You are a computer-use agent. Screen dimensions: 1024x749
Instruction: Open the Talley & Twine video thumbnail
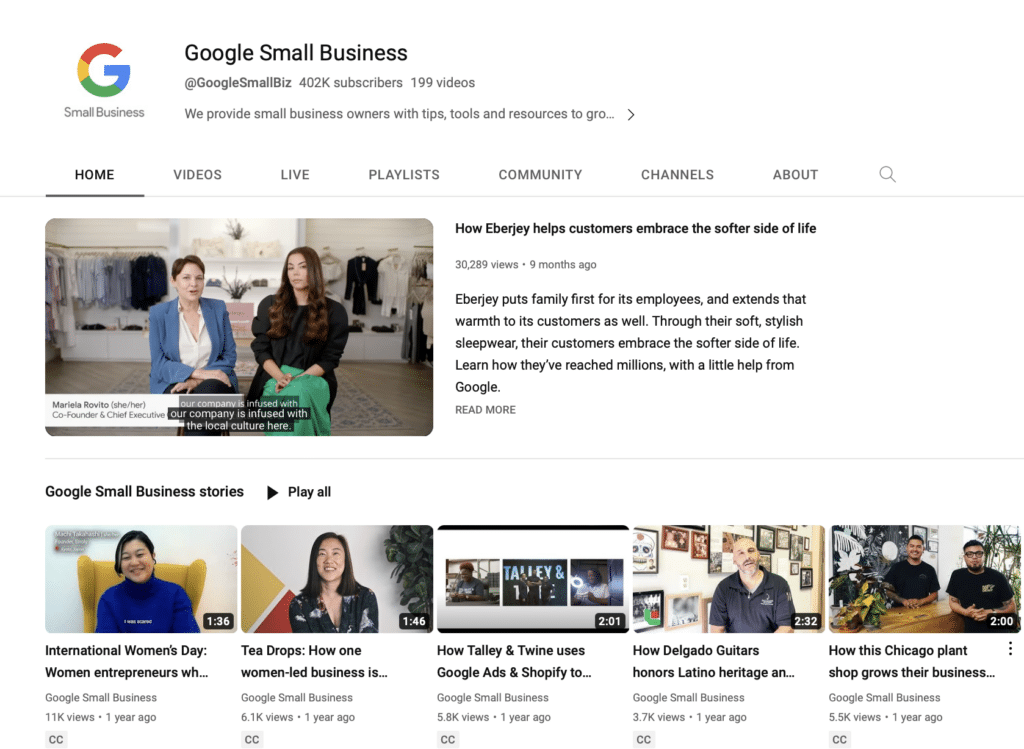(533, 579)
